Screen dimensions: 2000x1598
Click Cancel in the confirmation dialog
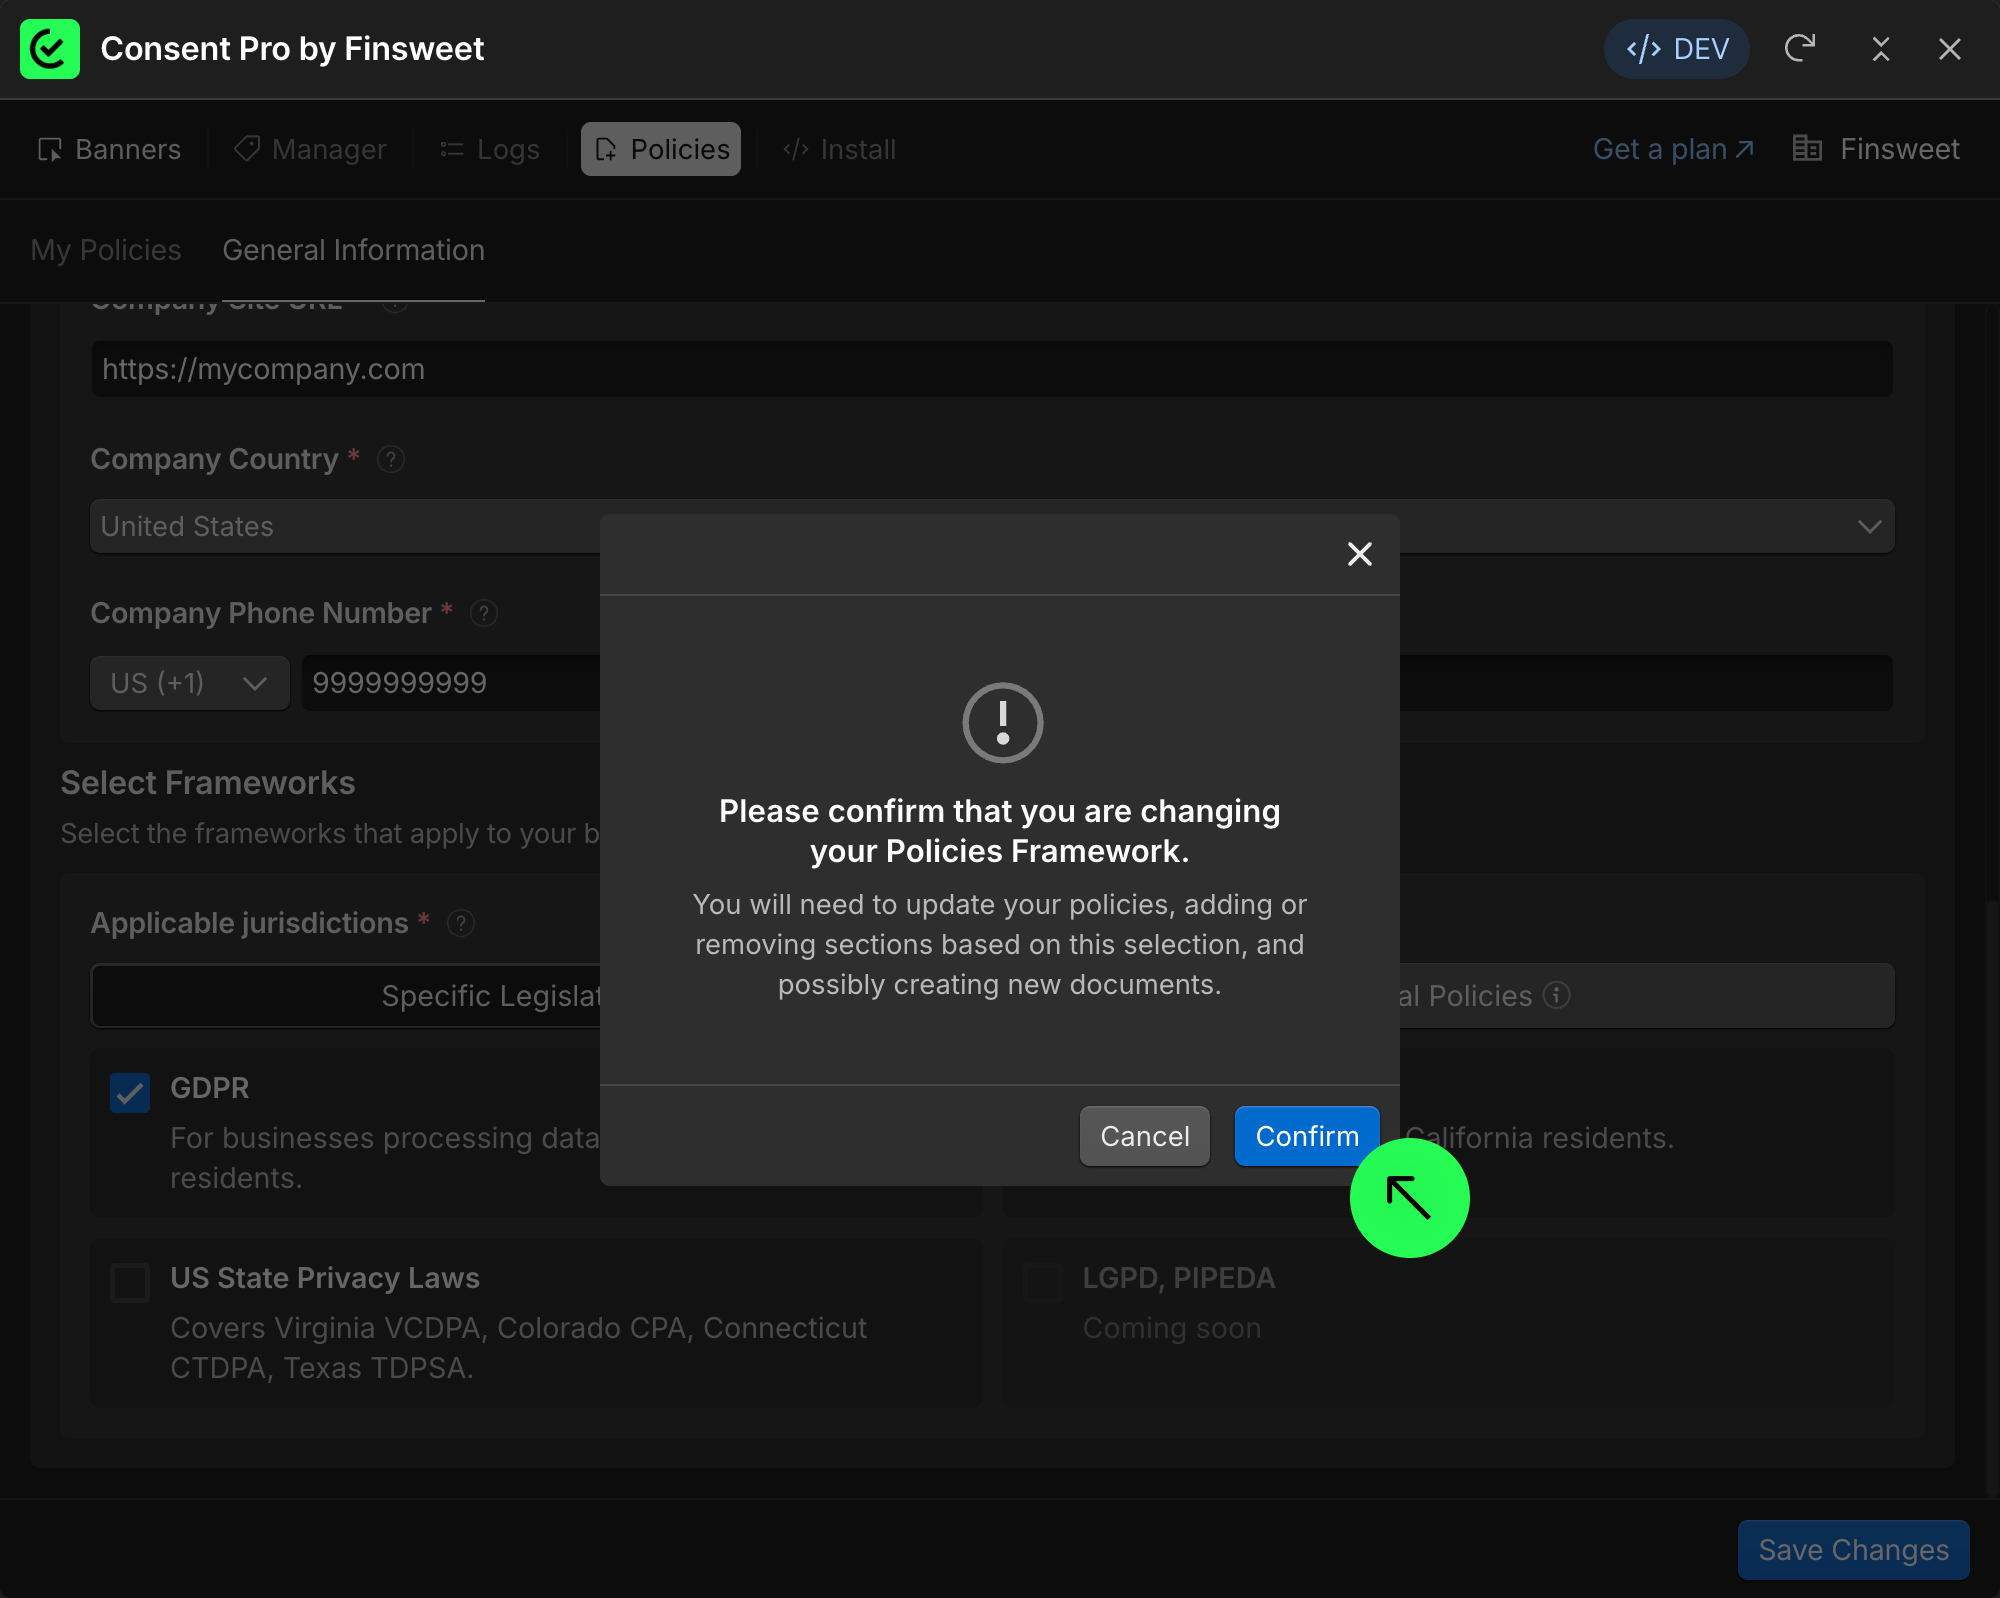[x=1145, y=1136]
